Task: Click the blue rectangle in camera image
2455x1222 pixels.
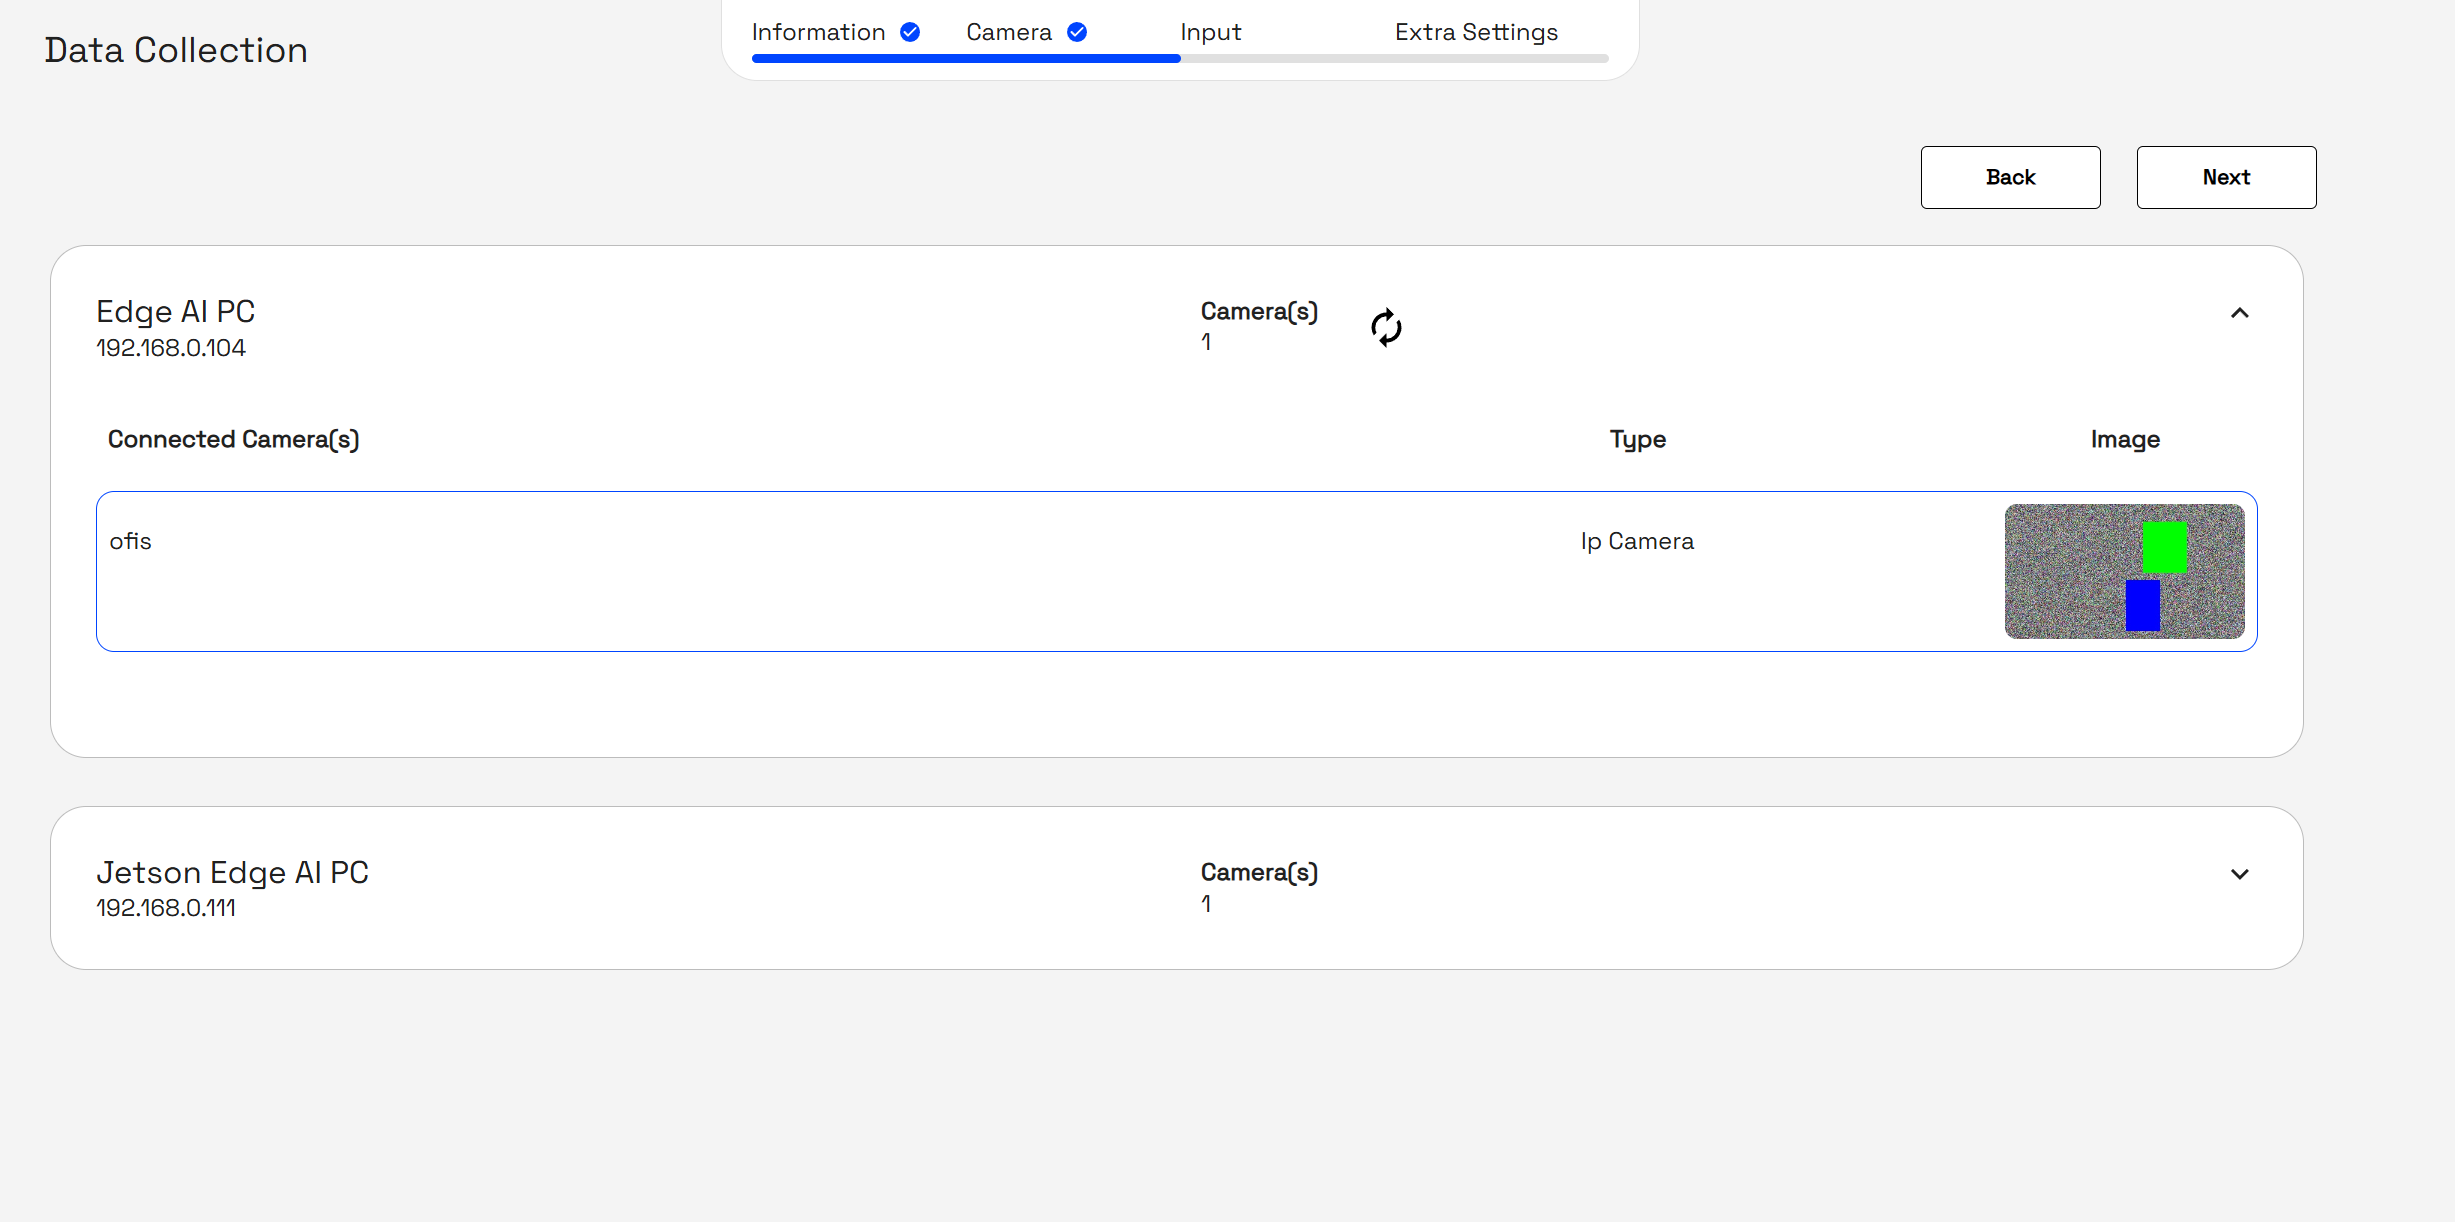Action: coord(2142,605)
